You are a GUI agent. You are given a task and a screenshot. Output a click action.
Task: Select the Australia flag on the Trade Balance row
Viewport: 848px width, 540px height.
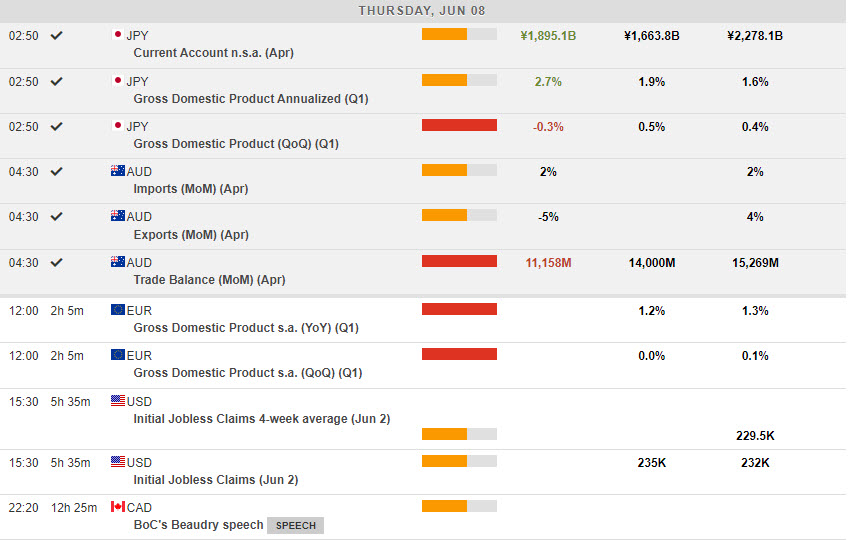point(117,262)
